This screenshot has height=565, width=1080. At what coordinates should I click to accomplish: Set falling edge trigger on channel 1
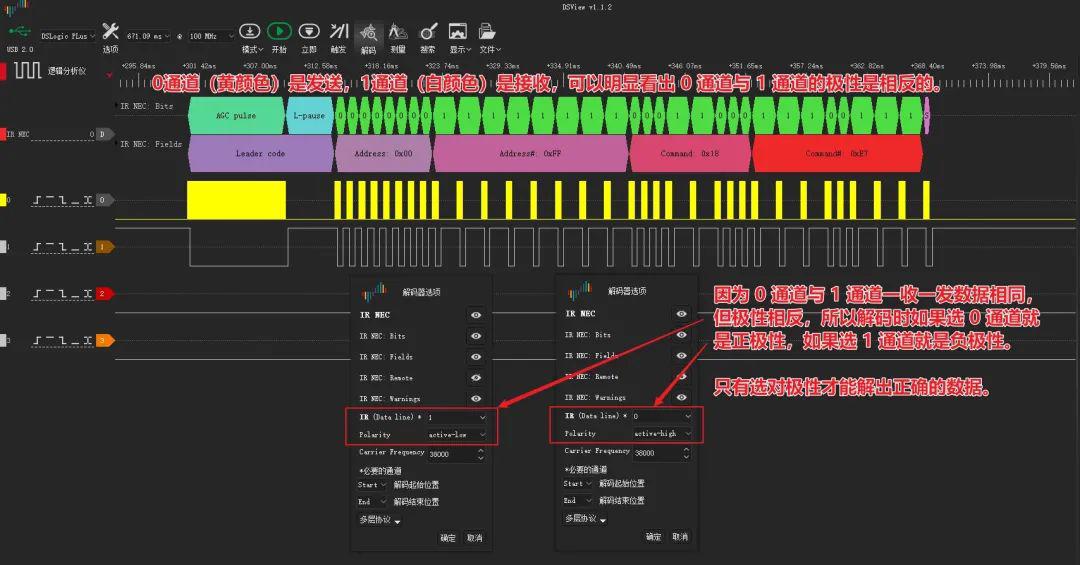pos(63,247)
